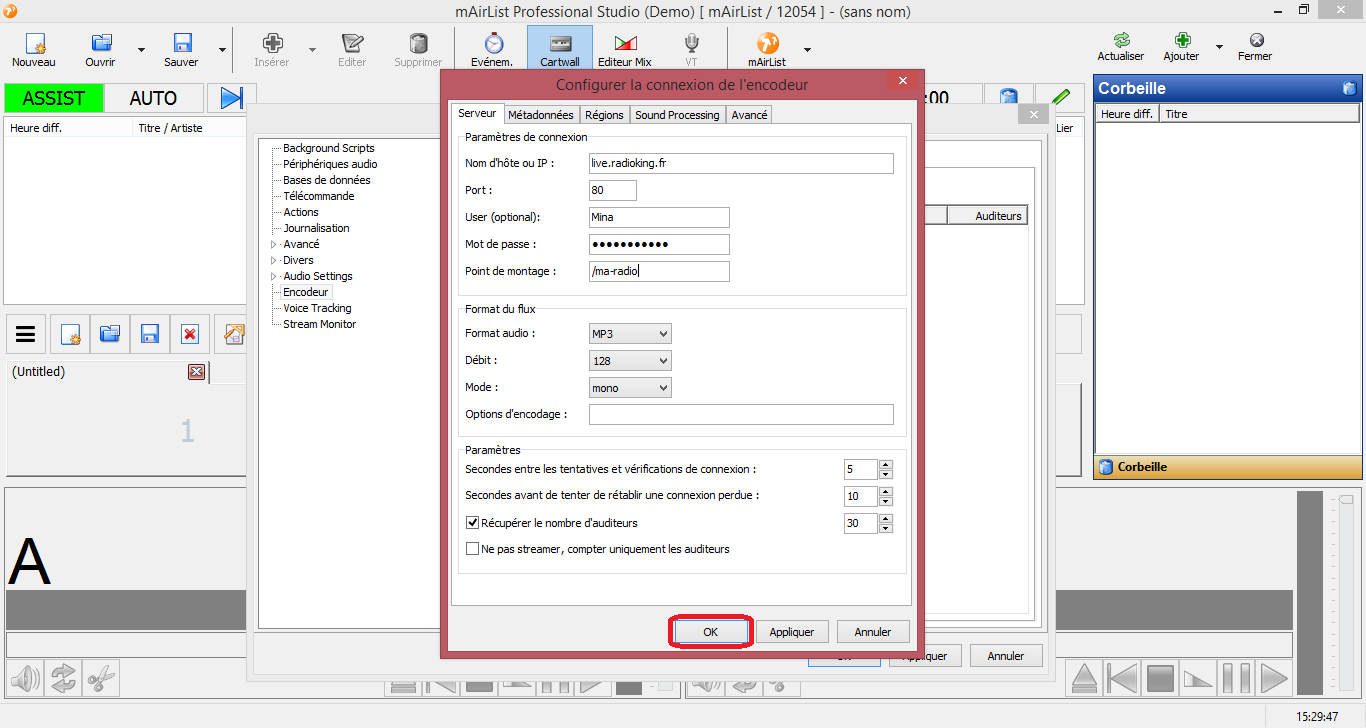
Task: Click the Editer toolbar icon
Action: (x=352, y=43)
